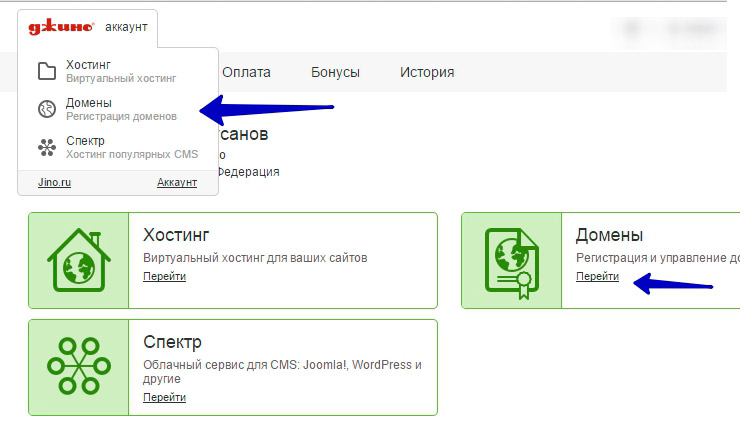Click 'Виртуальный хостинг для ваших сайтов' text
Screen dimensions: 740x428
255,258
